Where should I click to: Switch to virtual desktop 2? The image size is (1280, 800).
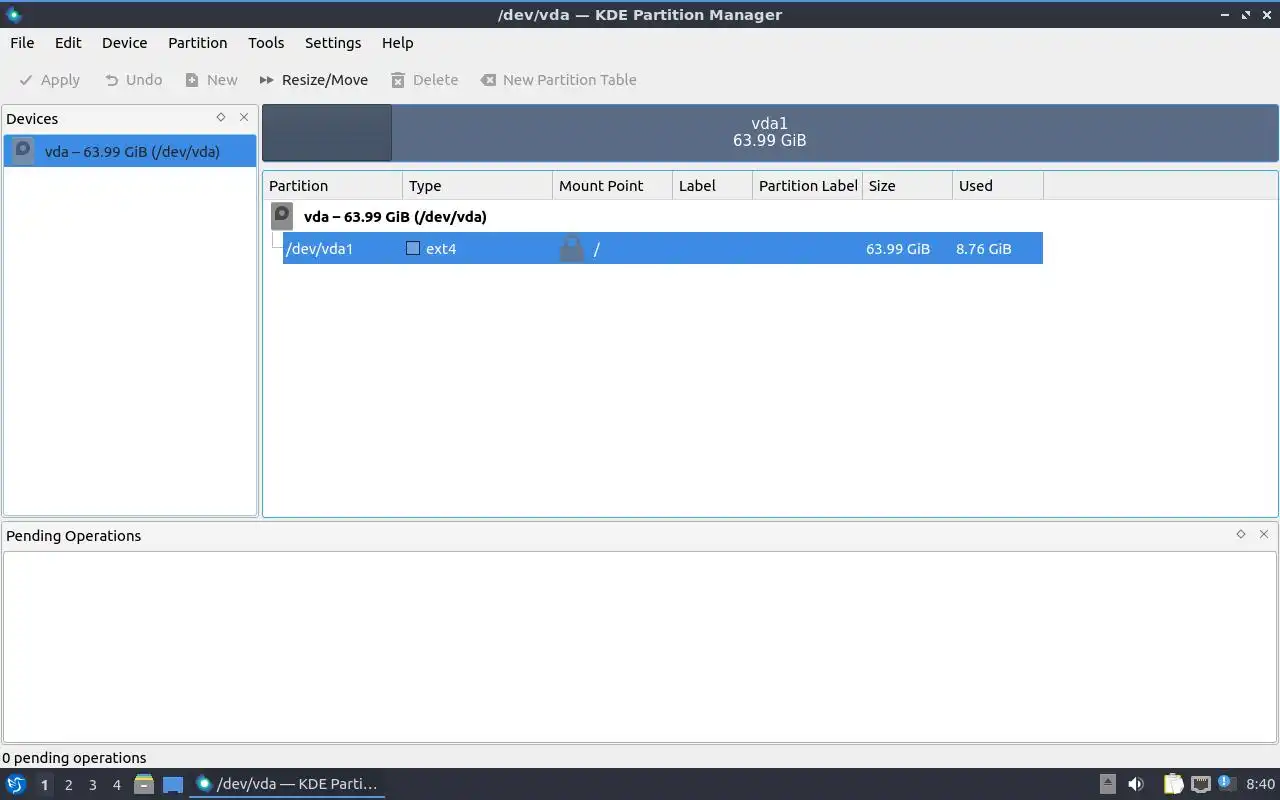point(68,785)
